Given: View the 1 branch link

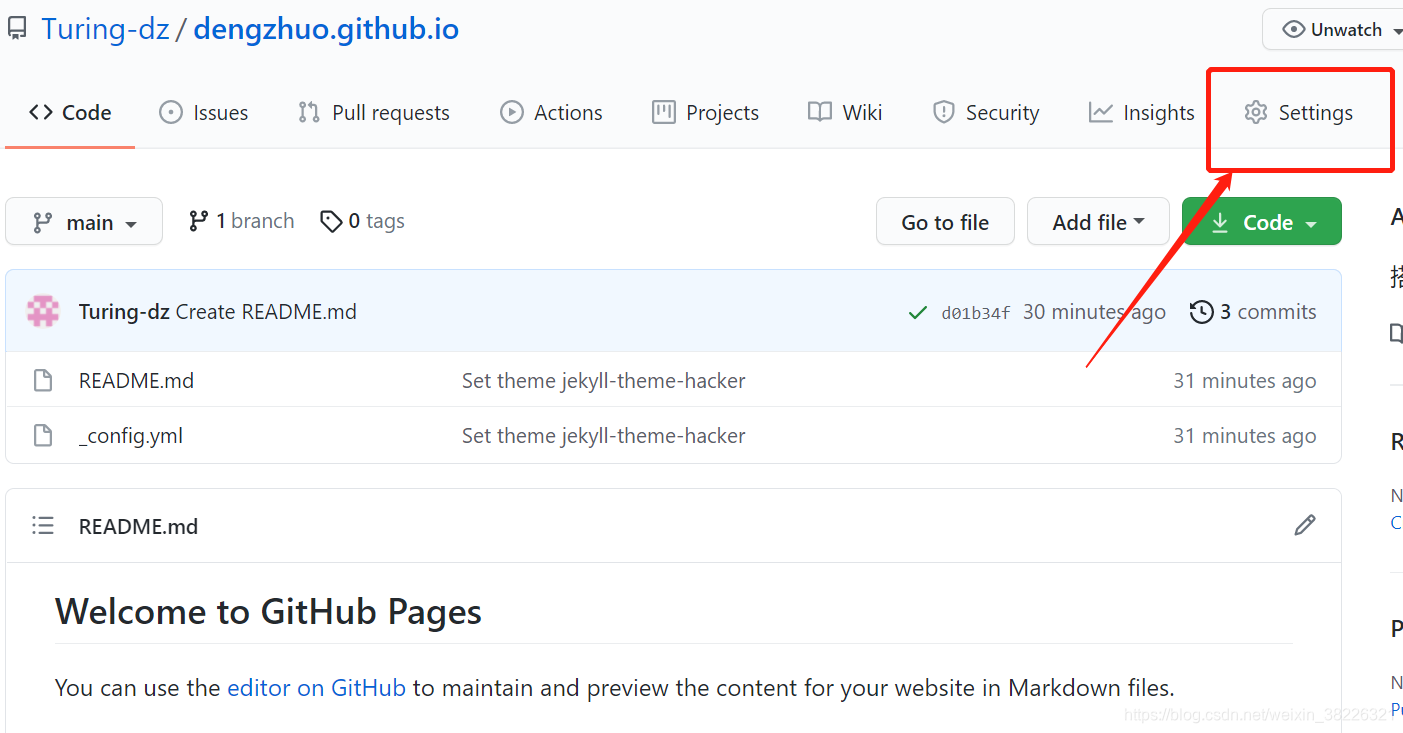Looking at the screenshot, I should tap(241, 221).
